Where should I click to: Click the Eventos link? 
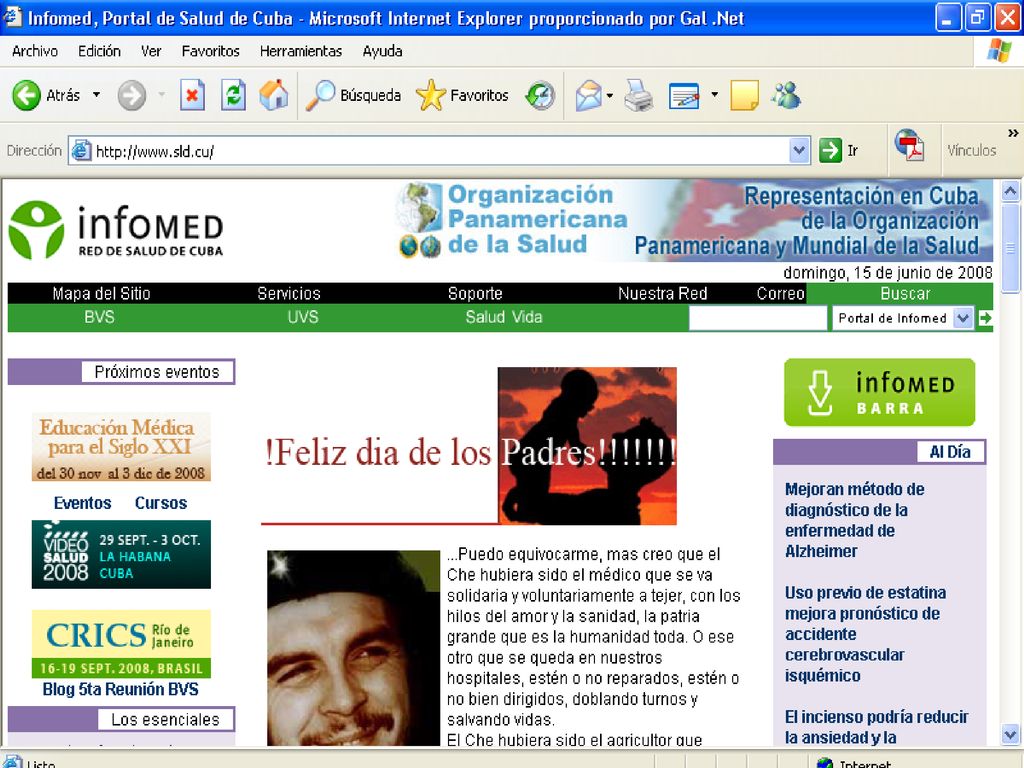tap(82, 503)
